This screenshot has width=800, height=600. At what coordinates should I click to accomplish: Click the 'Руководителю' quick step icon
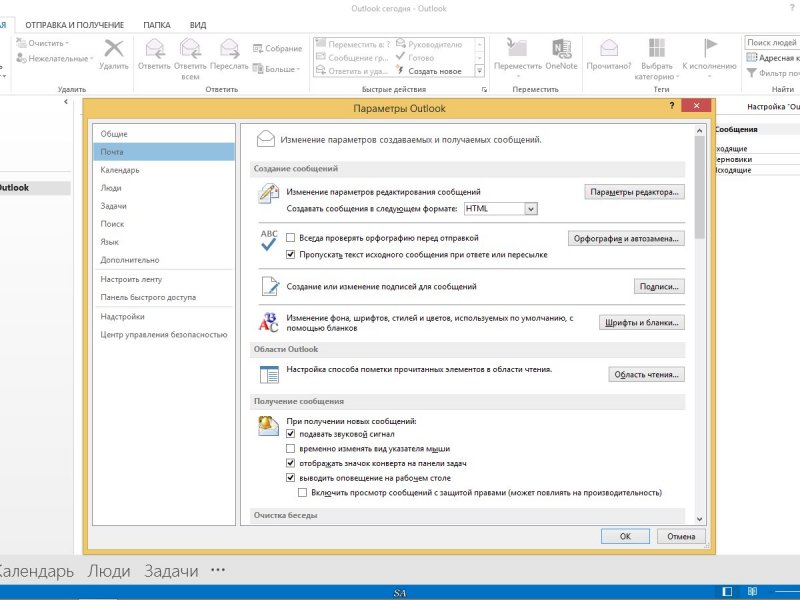[401, 44]
